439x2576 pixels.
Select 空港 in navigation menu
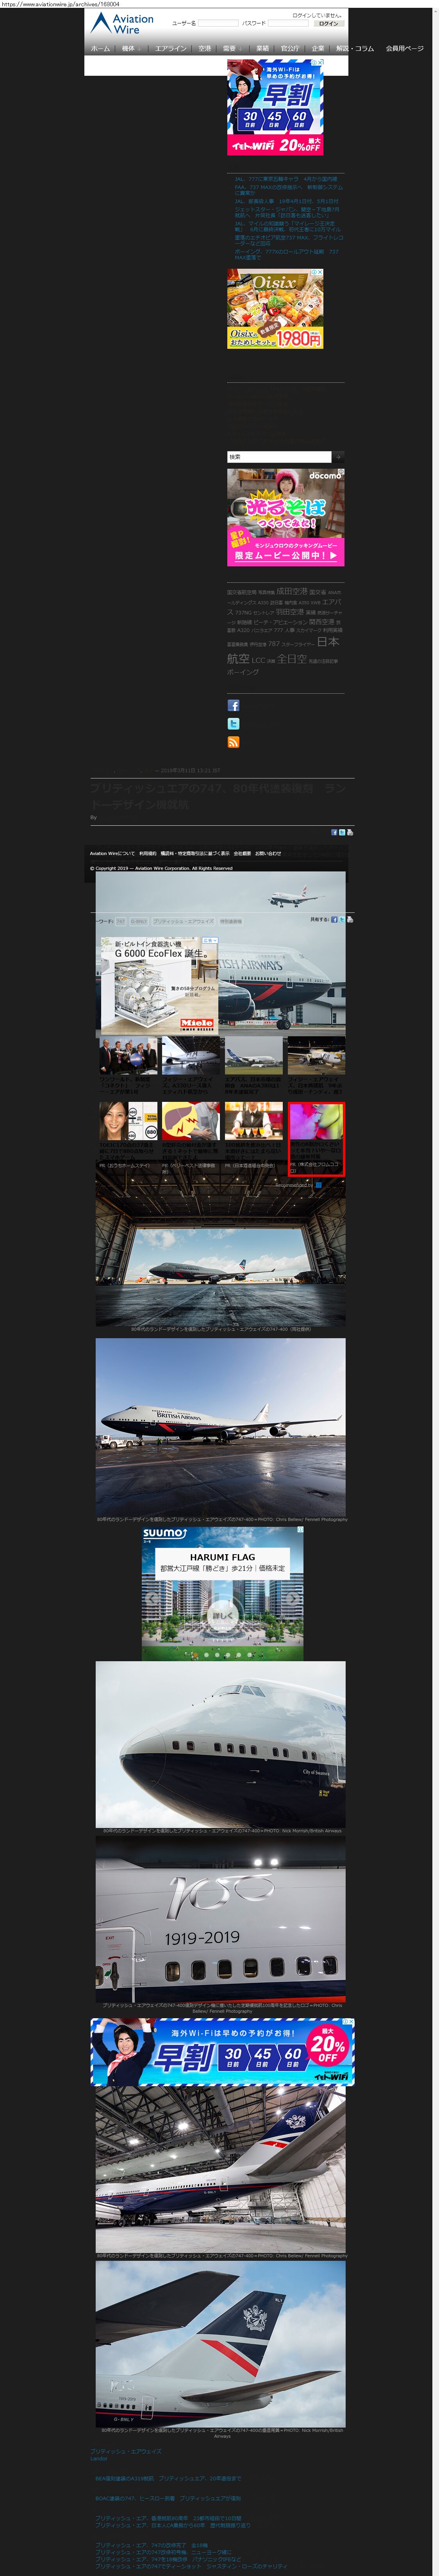[205, 48]
